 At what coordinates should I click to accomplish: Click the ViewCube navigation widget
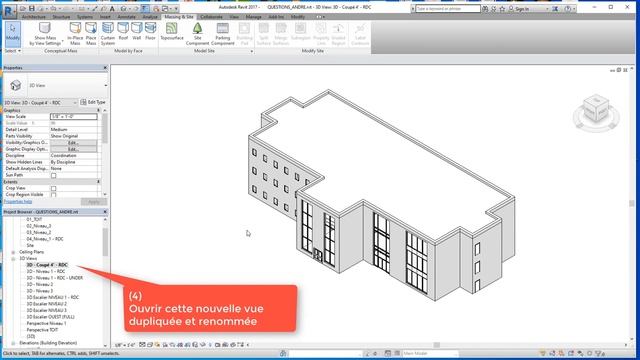click(596, 112)
